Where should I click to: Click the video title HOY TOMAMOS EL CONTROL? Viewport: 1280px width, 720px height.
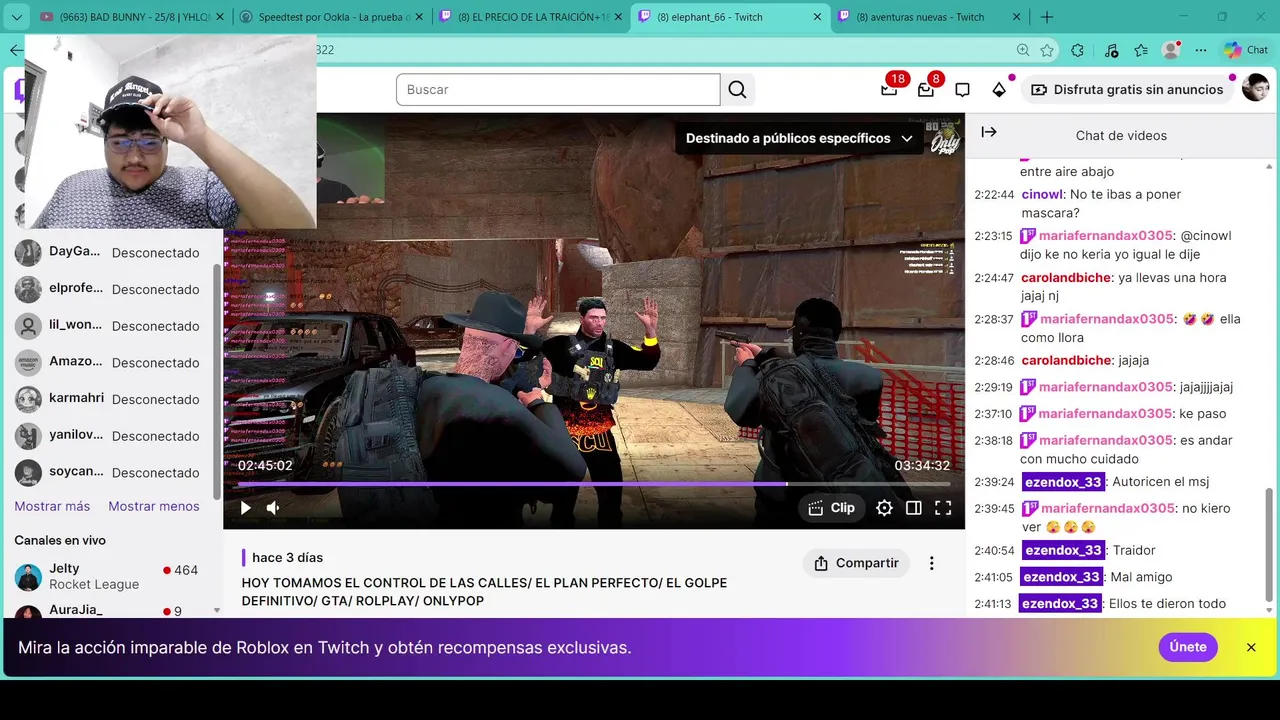484,592
